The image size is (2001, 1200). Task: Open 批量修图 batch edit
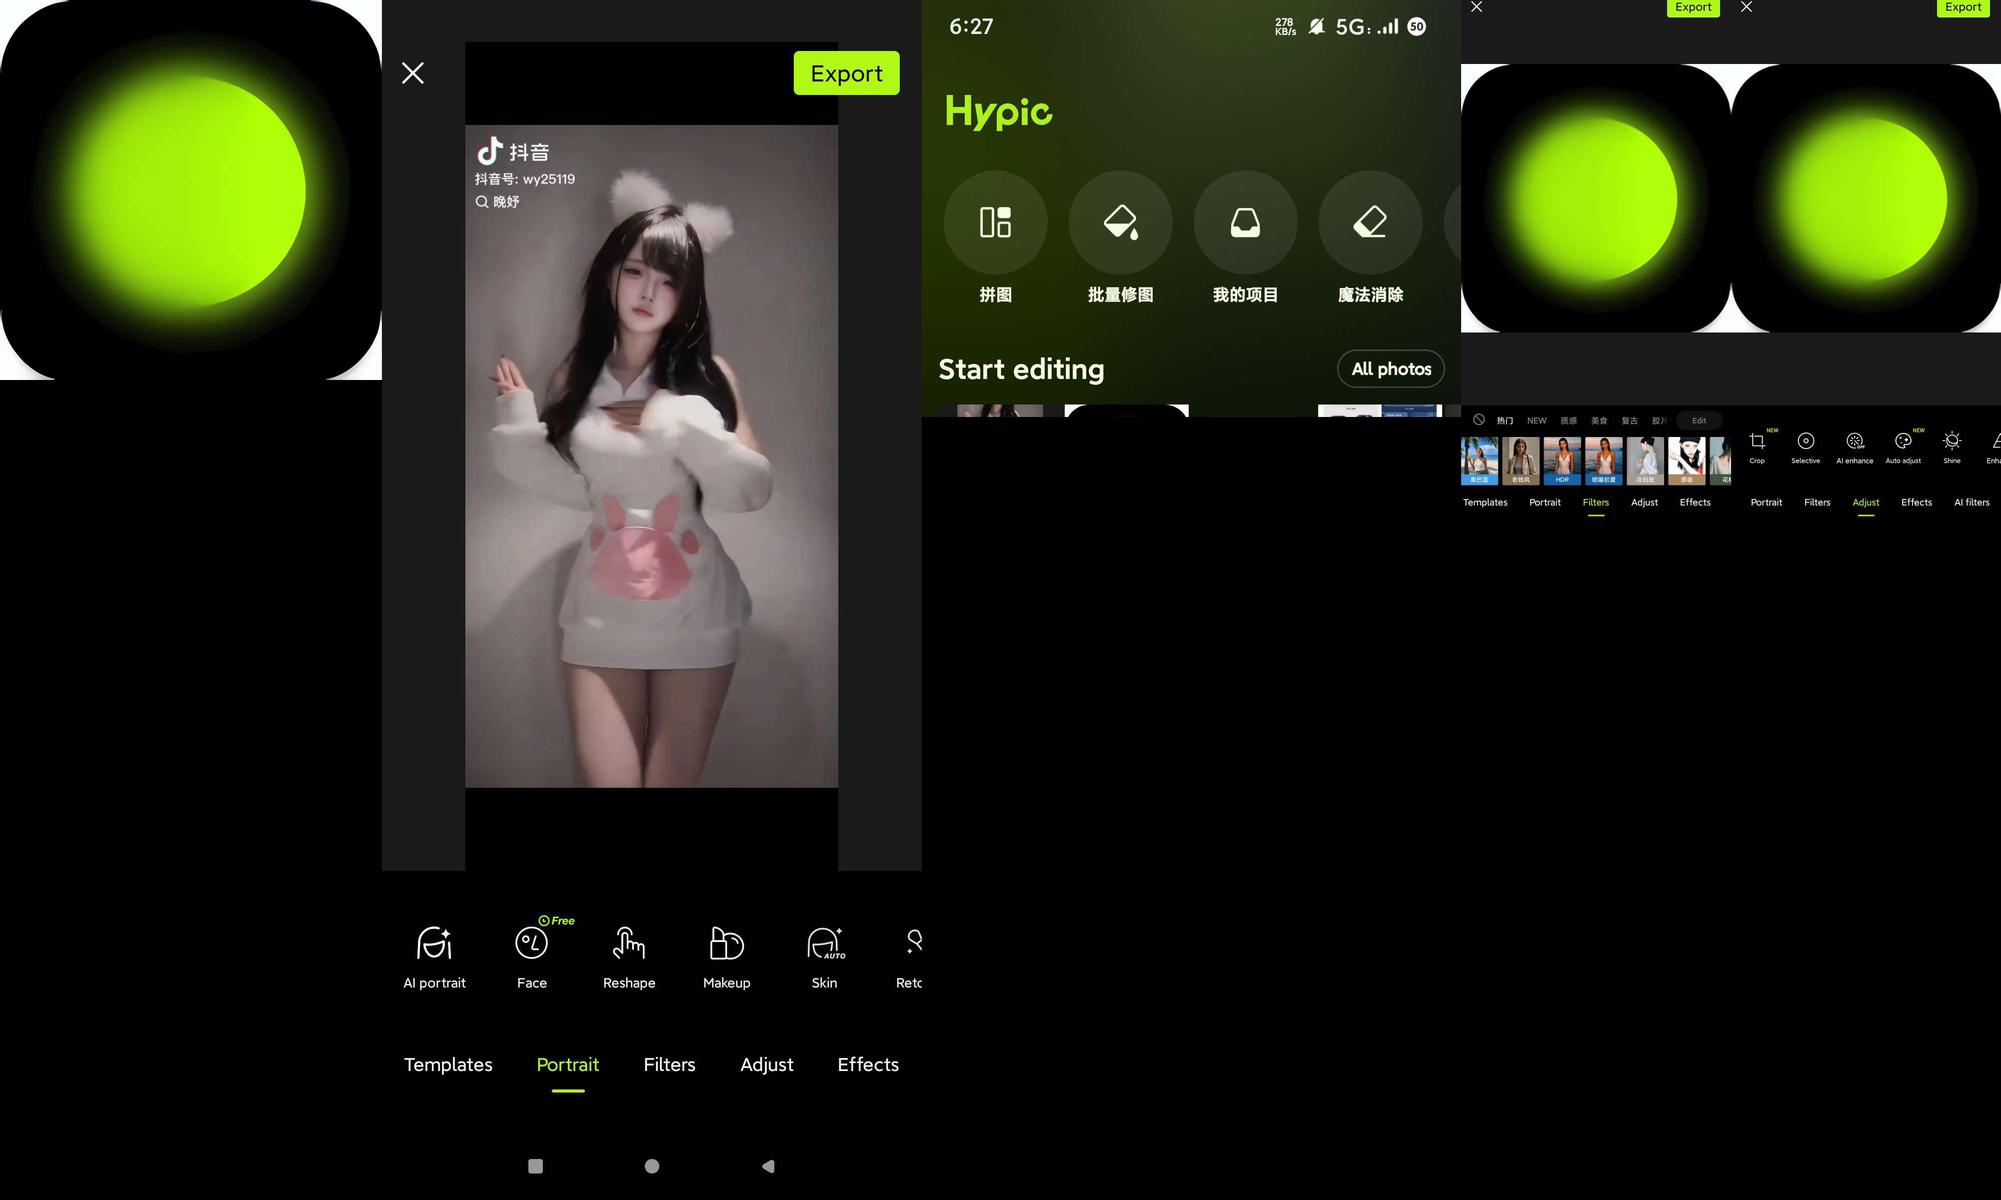pos(1120,223)
